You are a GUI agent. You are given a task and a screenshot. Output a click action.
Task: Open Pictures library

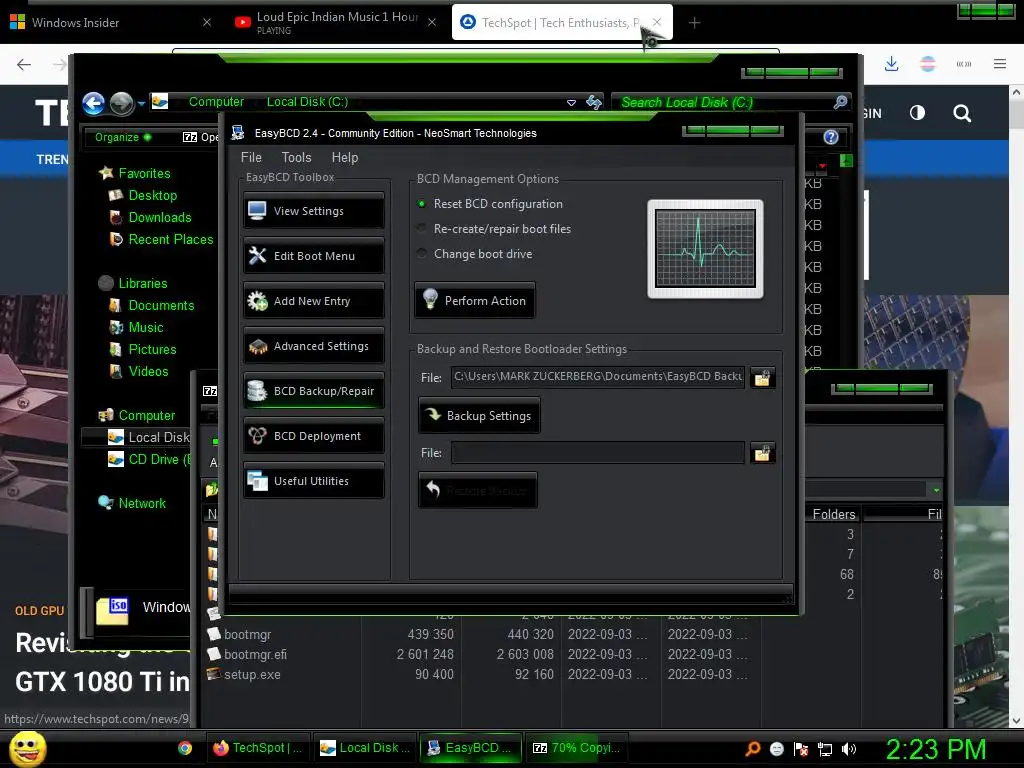coord(143,349)
